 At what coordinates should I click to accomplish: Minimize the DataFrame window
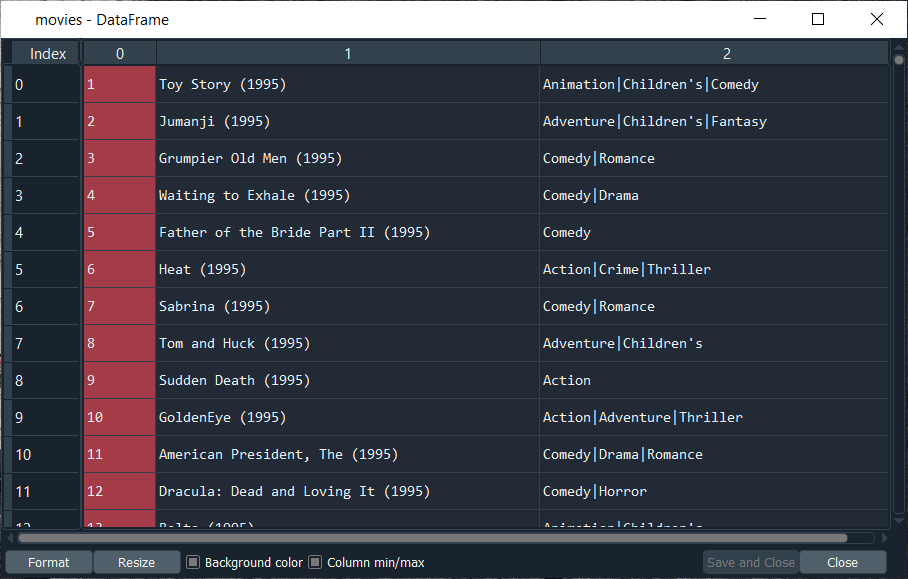click(759, 19)
